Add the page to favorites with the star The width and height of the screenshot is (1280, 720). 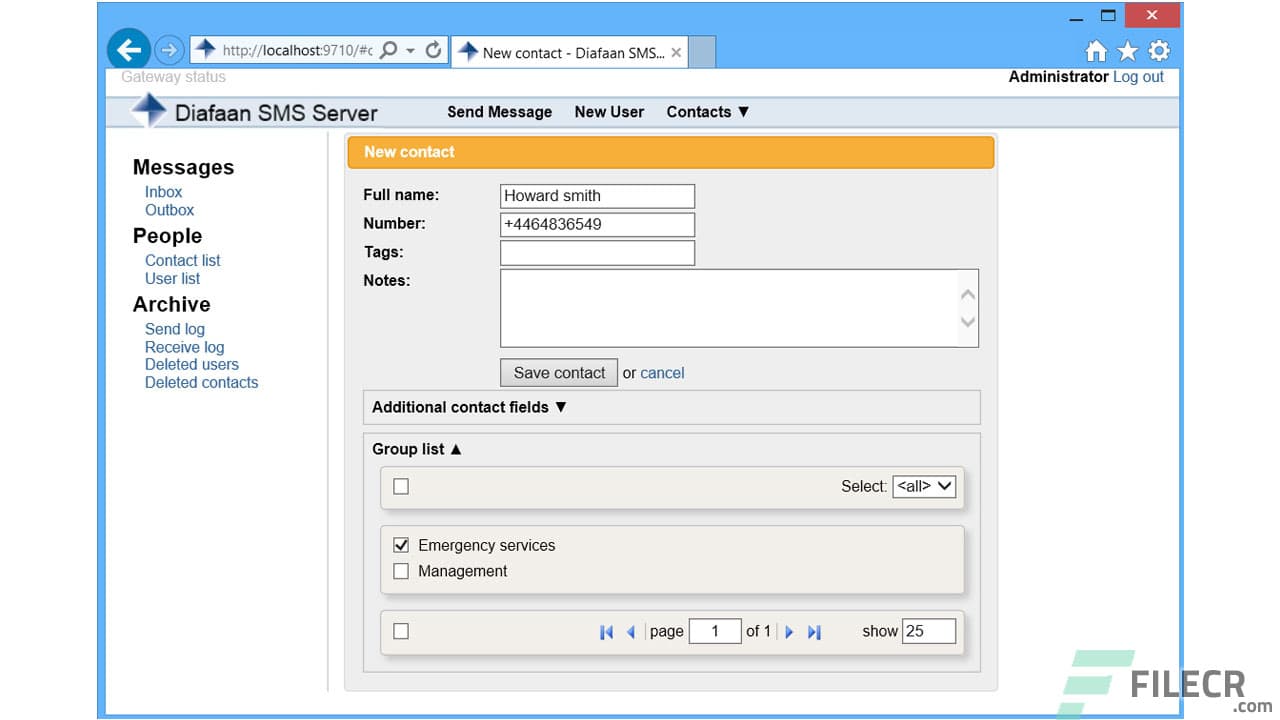[1128, 50]
